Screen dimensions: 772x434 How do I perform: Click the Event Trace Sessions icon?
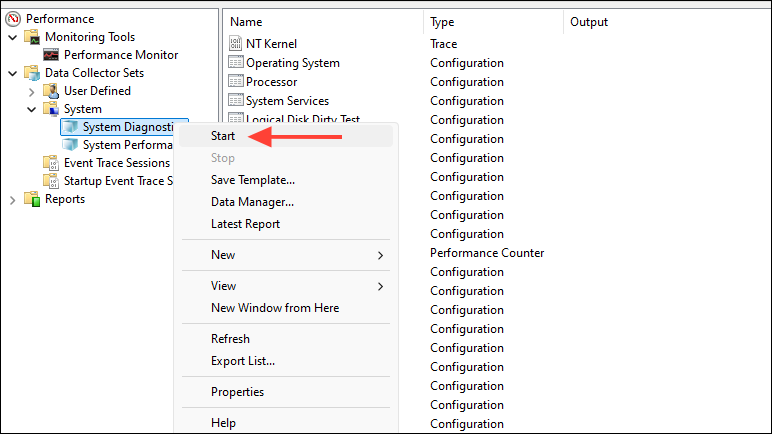click(x=52, y=163)
